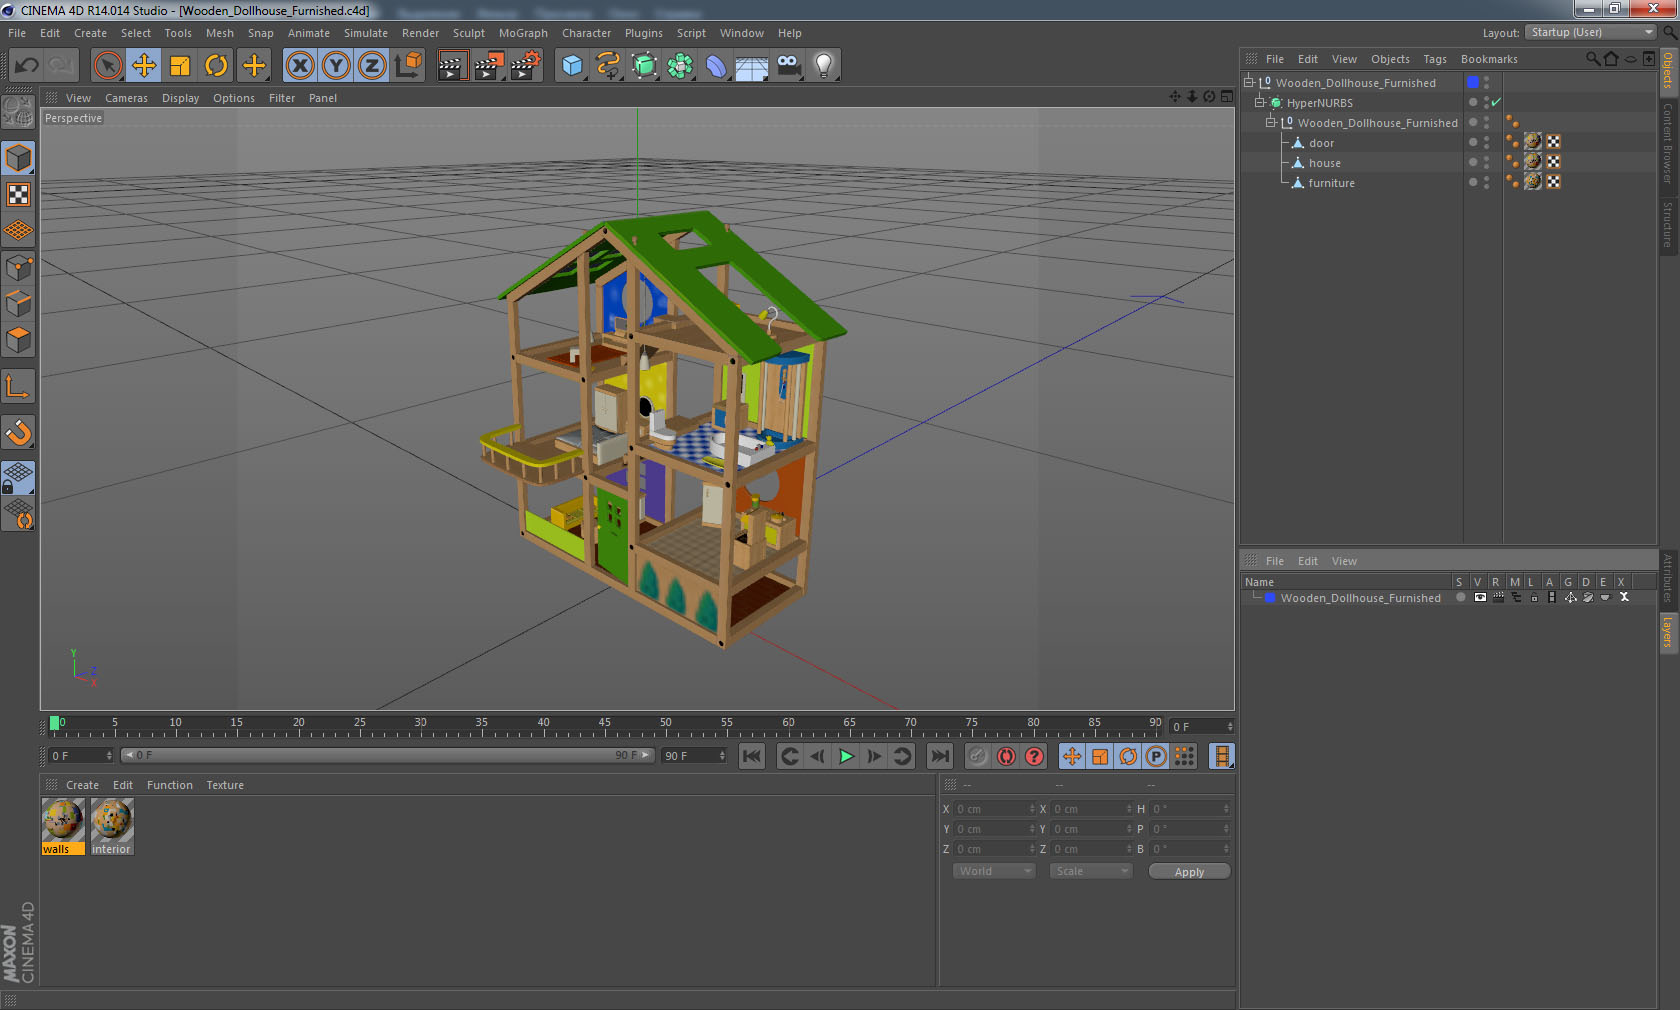This screenshot has height=1010, width=1680.
Task: Open the Sculpt menu
Action: tap(468, 33)
